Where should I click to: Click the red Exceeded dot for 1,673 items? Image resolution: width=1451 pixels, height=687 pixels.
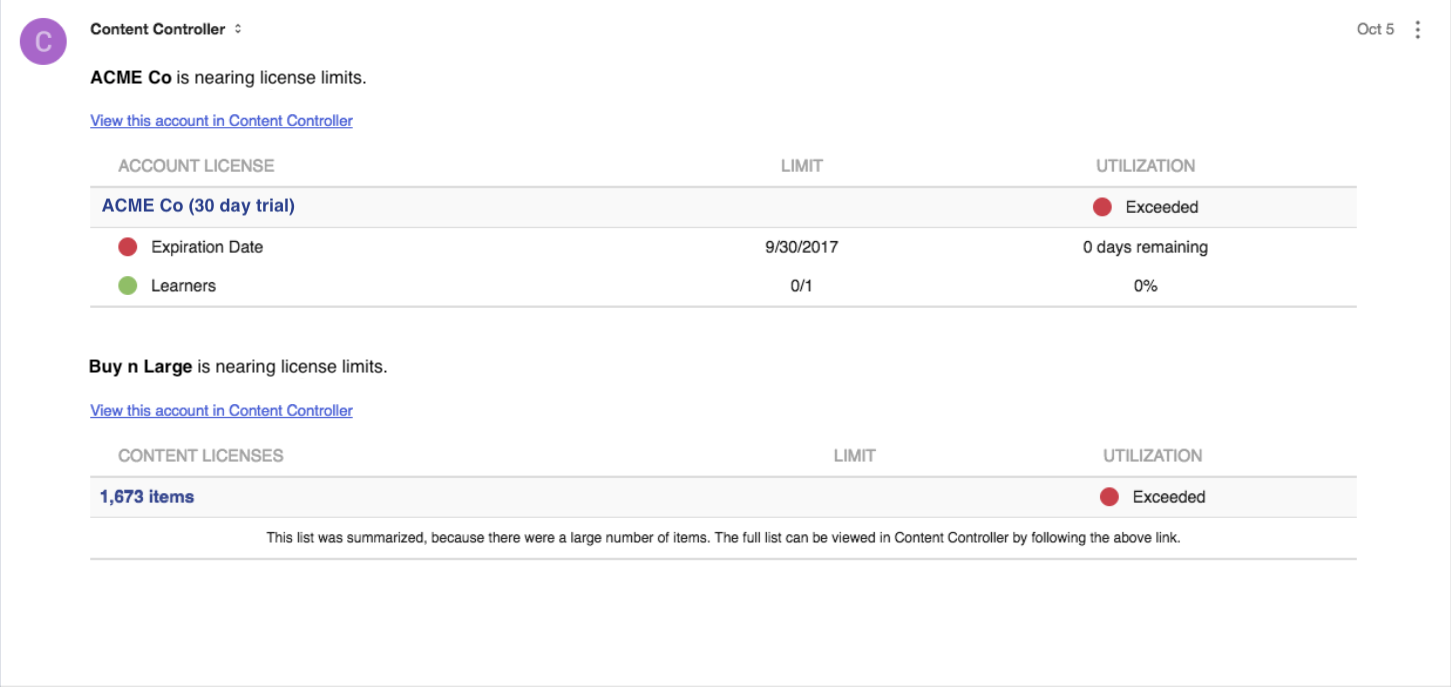click(x=1109, y=497)
